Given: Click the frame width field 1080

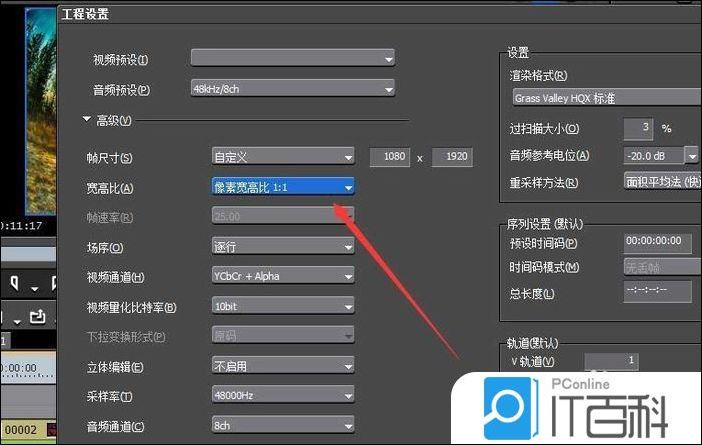Looking at the screenshot, I should pyautogui.click(x=390, y=157).
